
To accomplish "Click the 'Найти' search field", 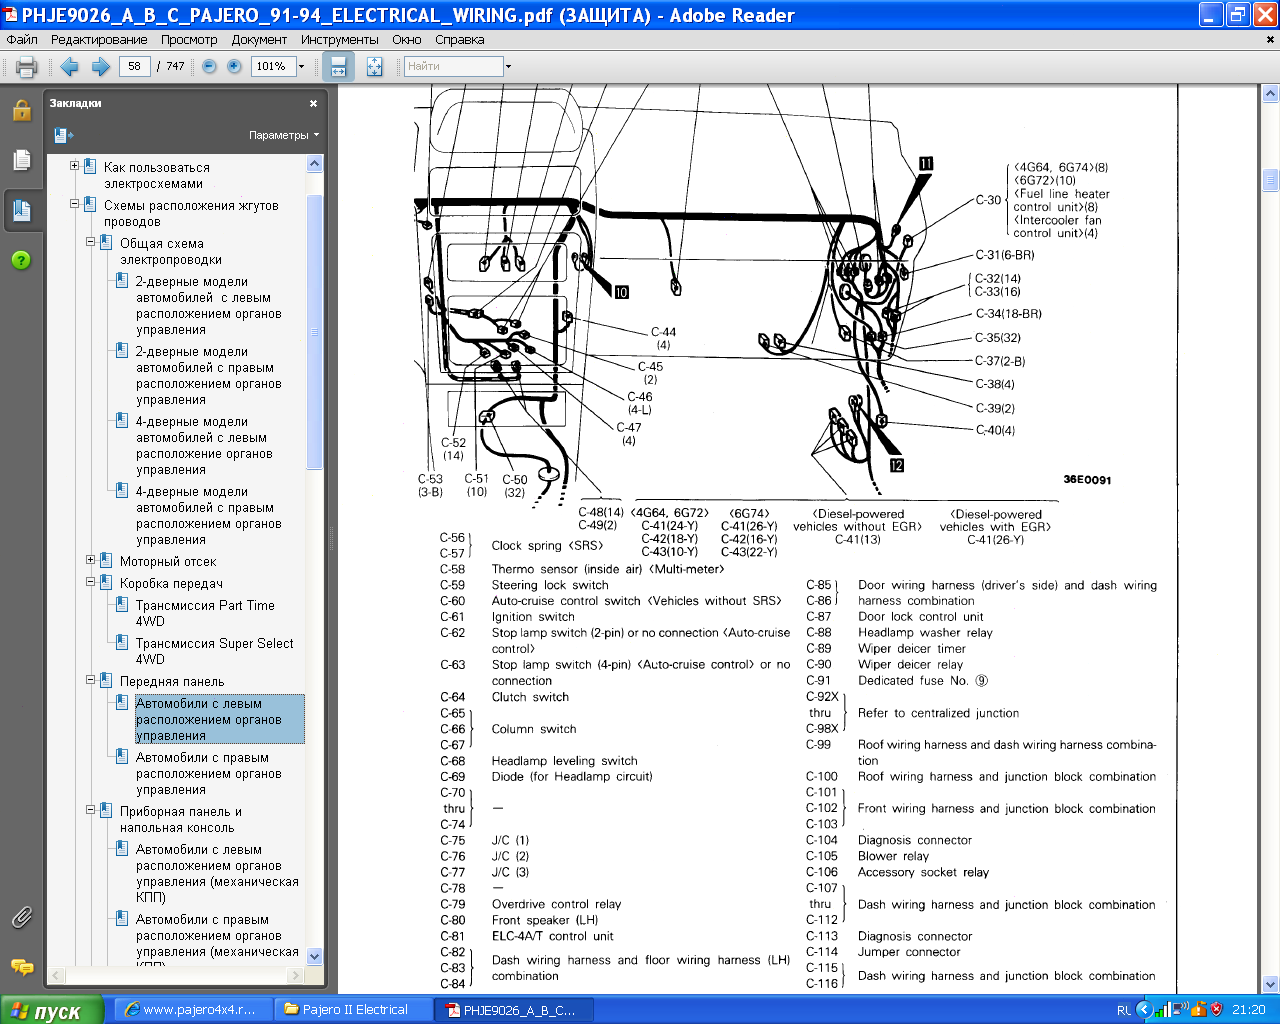I will click(452, 67).
